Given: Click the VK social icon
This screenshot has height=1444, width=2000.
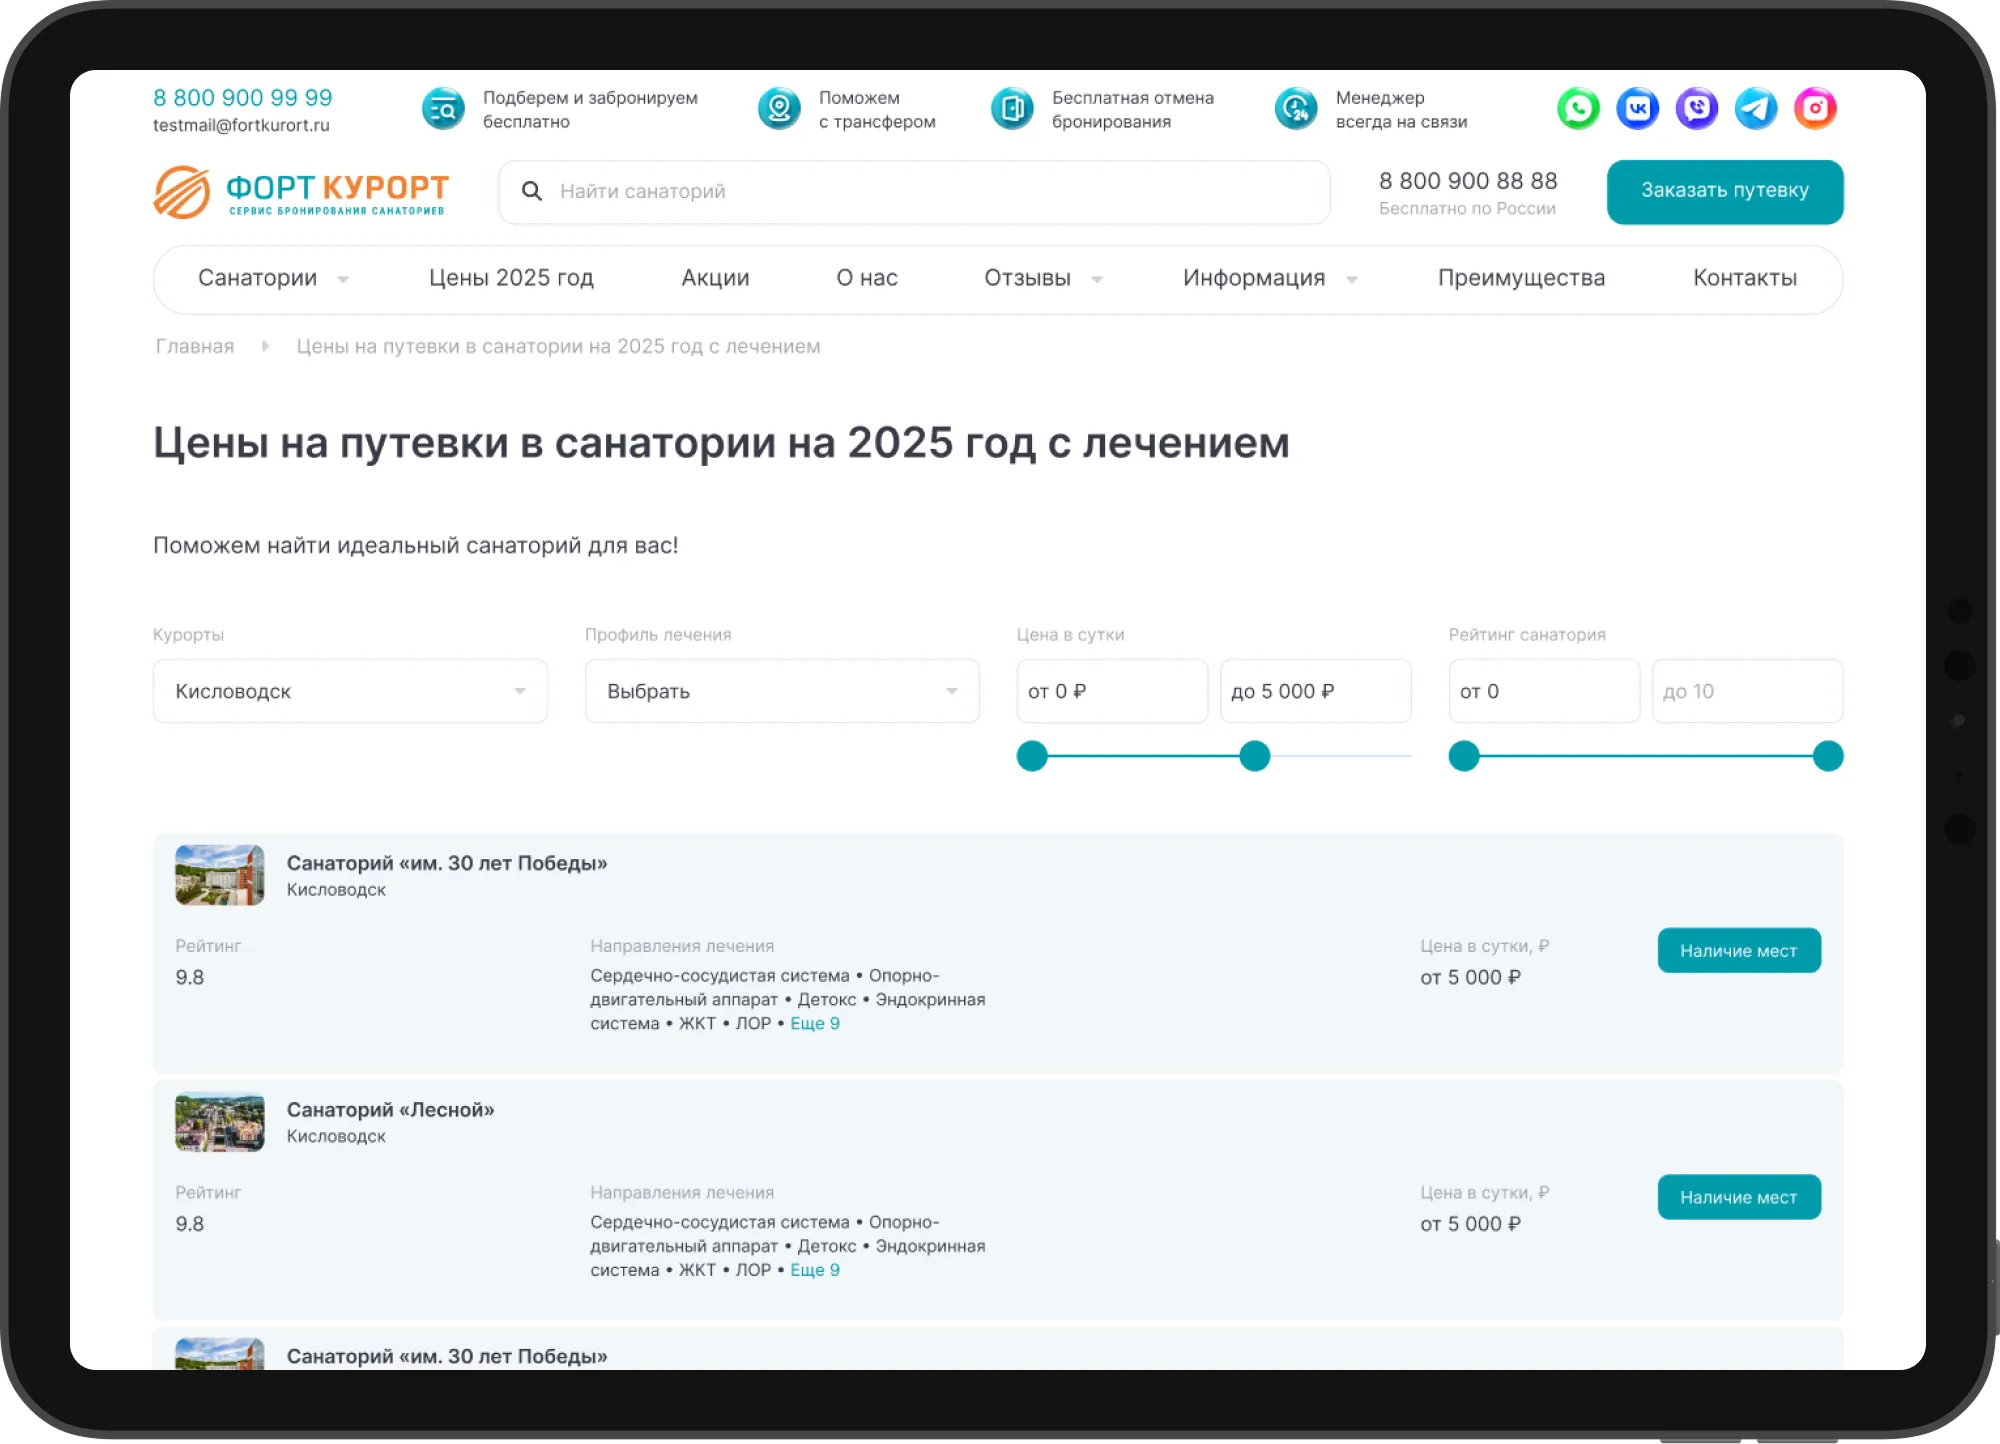Looking at the screenshot, I should click(x=1637, y=109).
